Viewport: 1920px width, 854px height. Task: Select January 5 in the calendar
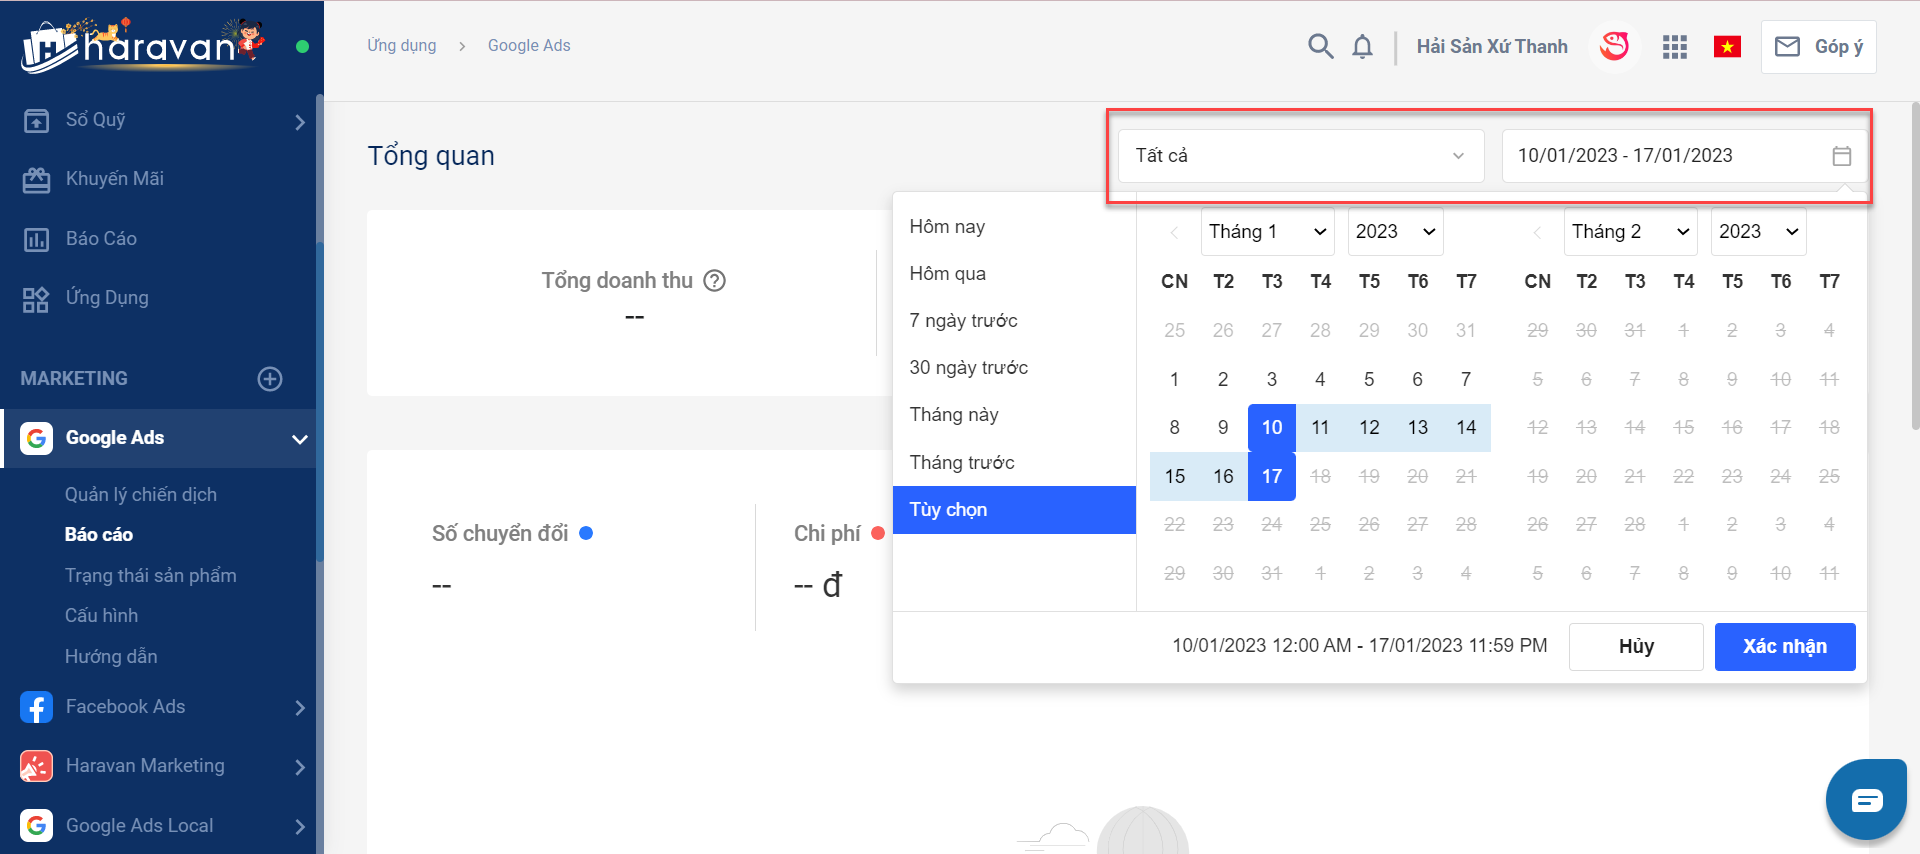tap(1368, 379)
